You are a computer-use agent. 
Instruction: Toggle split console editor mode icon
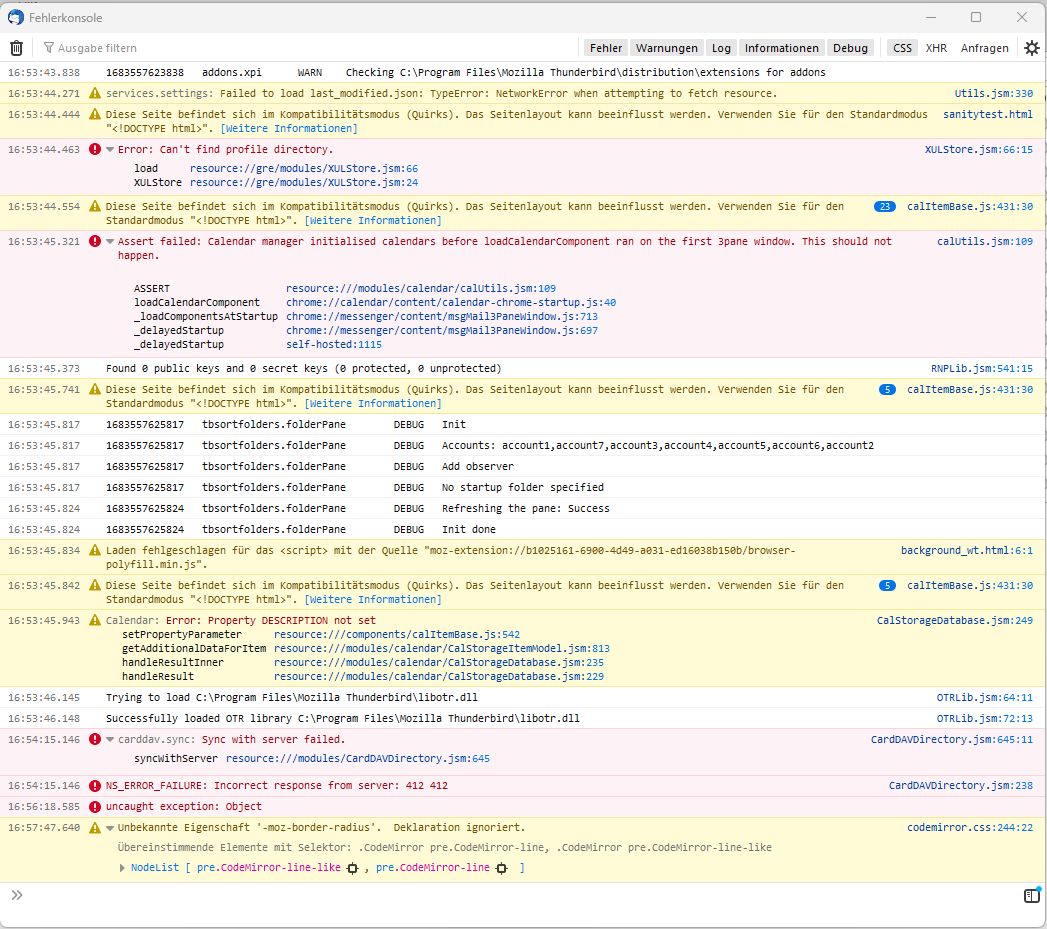click(1031, 896)
